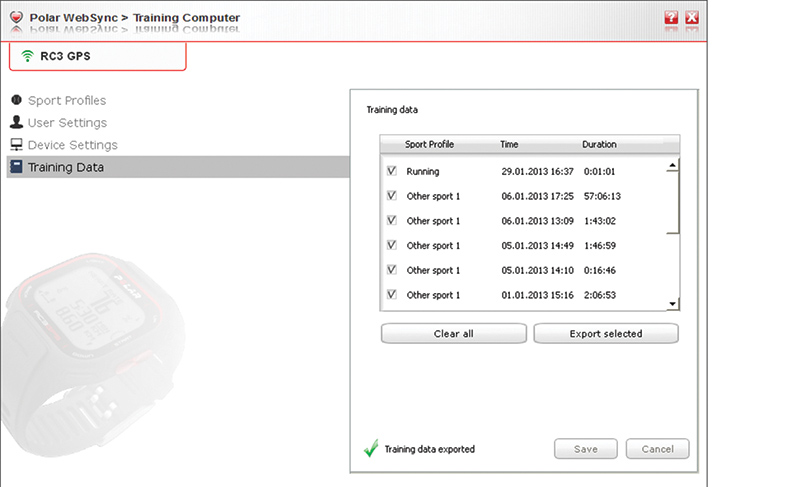This screenshot has height=487, width=800.
Task: Click the training list scrollbar thumb
Action: (x=672, y=202)
